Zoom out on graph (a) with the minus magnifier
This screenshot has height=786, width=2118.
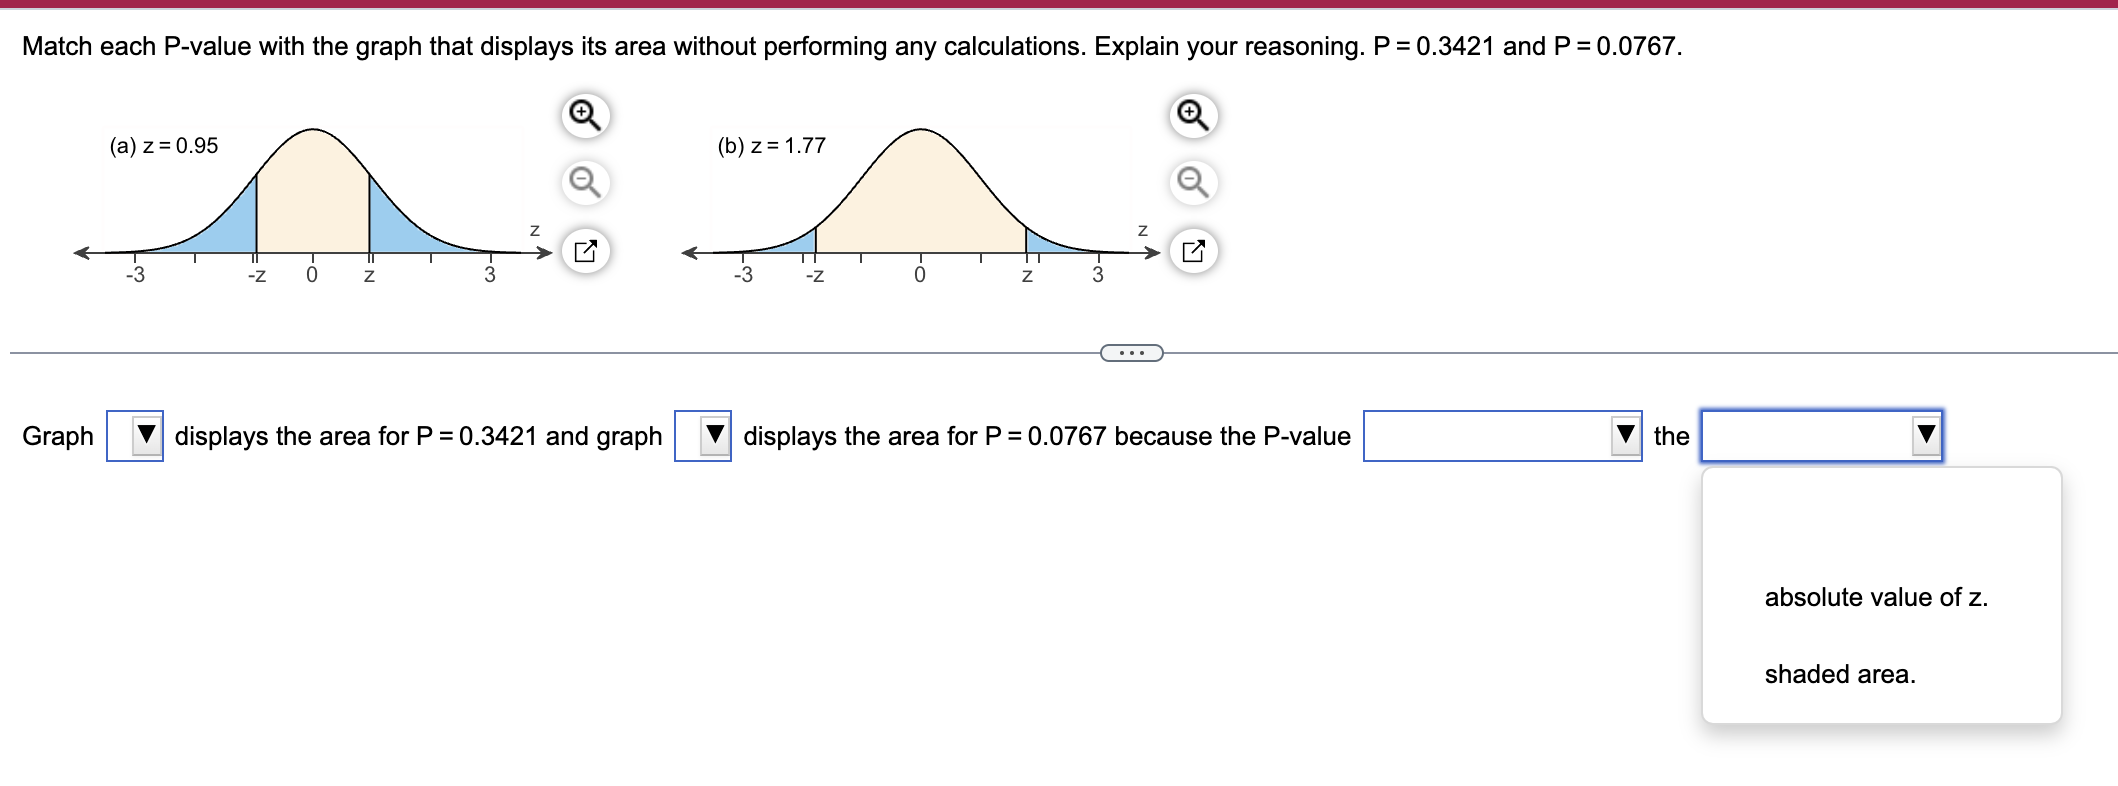[585, 183]
